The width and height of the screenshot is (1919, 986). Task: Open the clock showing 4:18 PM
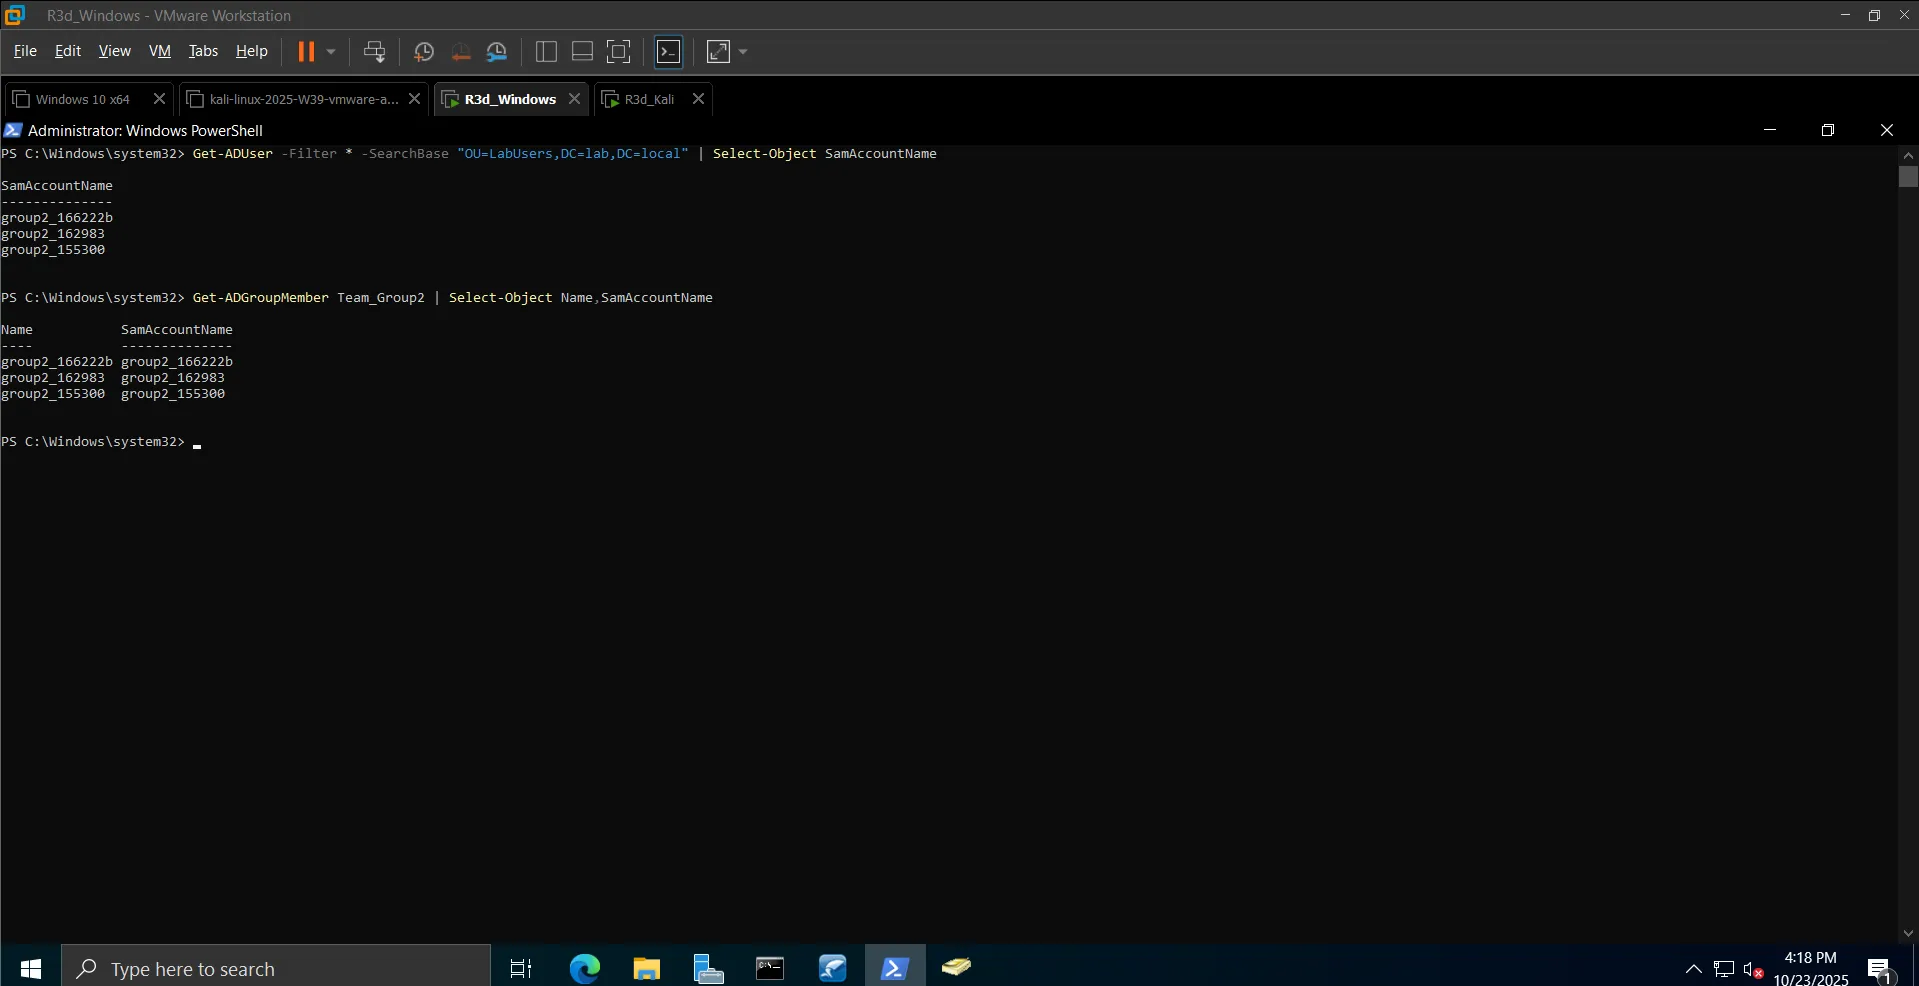click(1811, 968)
